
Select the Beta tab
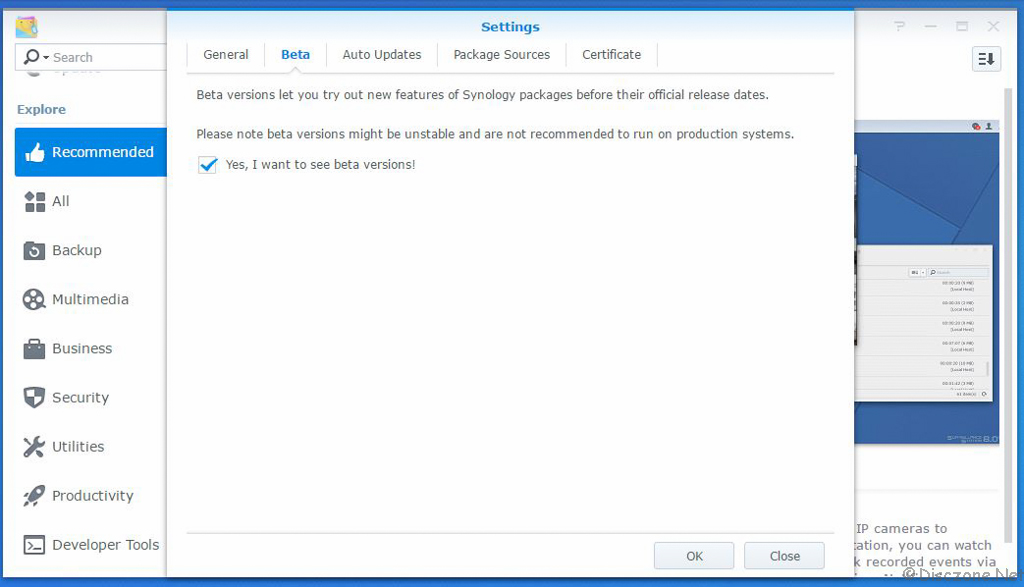click(x=295, y=55)
